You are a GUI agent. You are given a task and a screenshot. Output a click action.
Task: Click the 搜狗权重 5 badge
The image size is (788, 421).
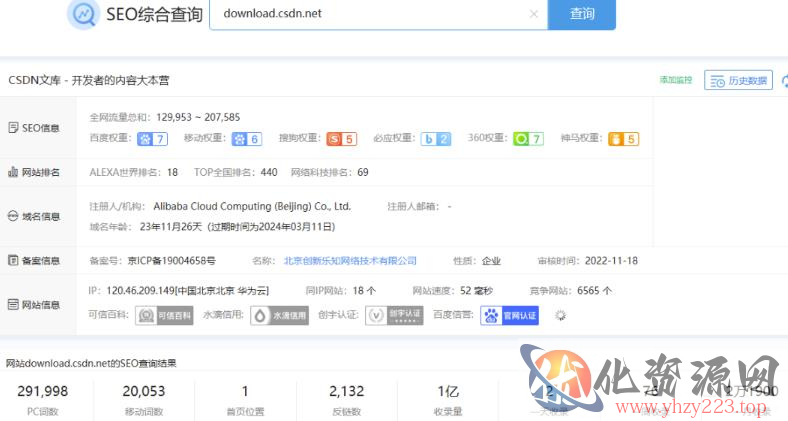[x=342, y=139]
